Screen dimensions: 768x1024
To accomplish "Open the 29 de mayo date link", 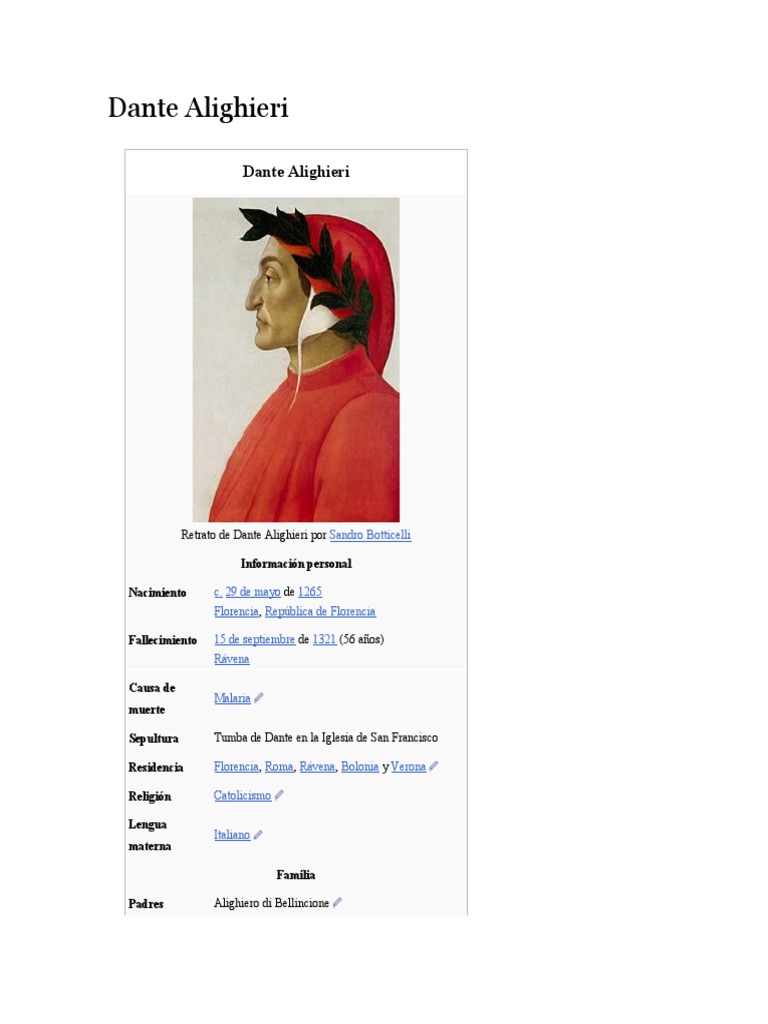I will point(253,592).
